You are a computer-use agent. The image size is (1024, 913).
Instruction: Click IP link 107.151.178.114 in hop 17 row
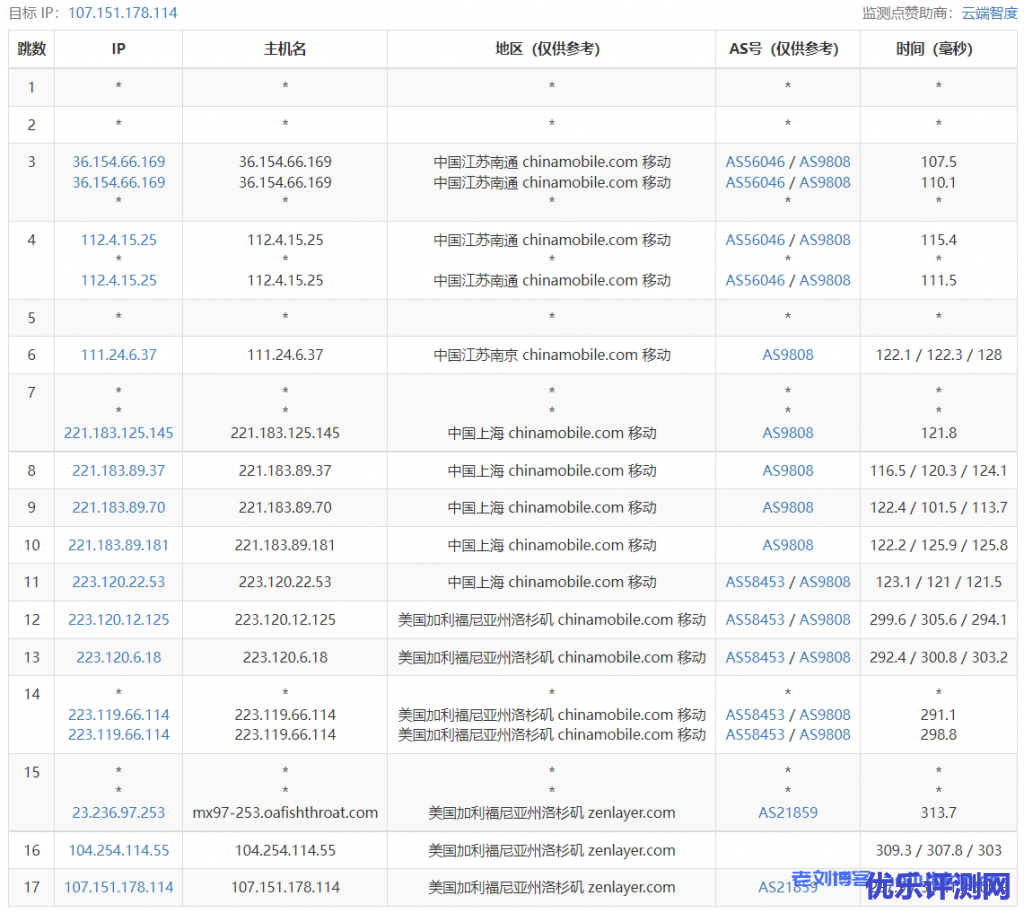click(x=118, y=887)
